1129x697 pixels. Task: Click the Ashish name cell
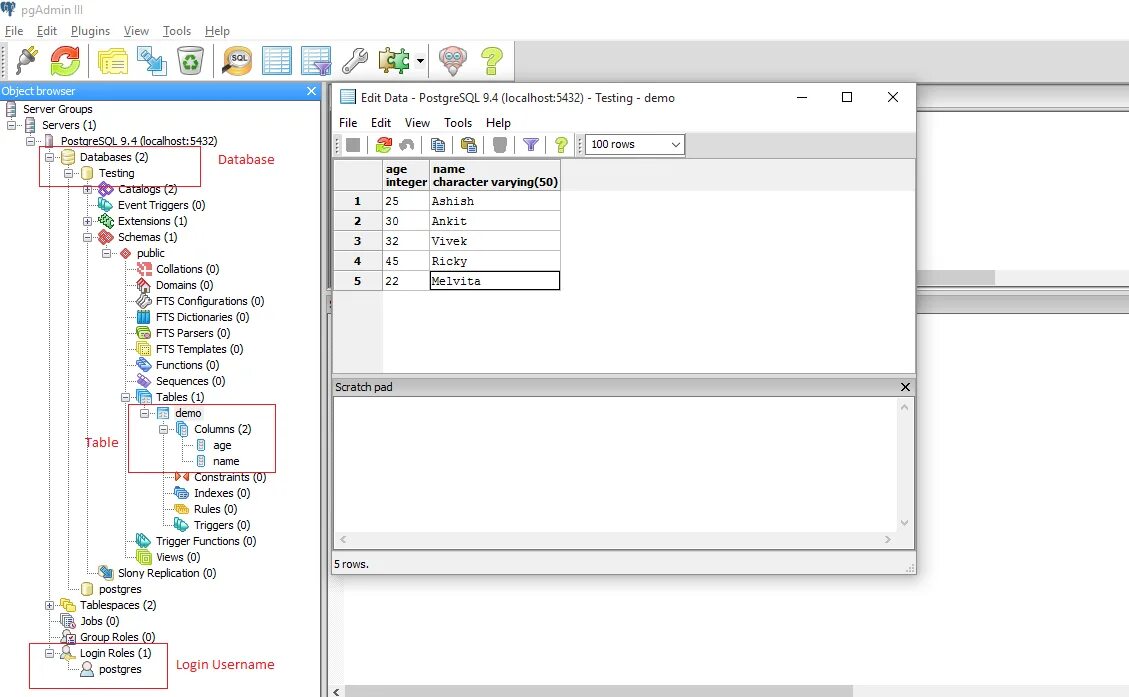click(x=495, y=201)
